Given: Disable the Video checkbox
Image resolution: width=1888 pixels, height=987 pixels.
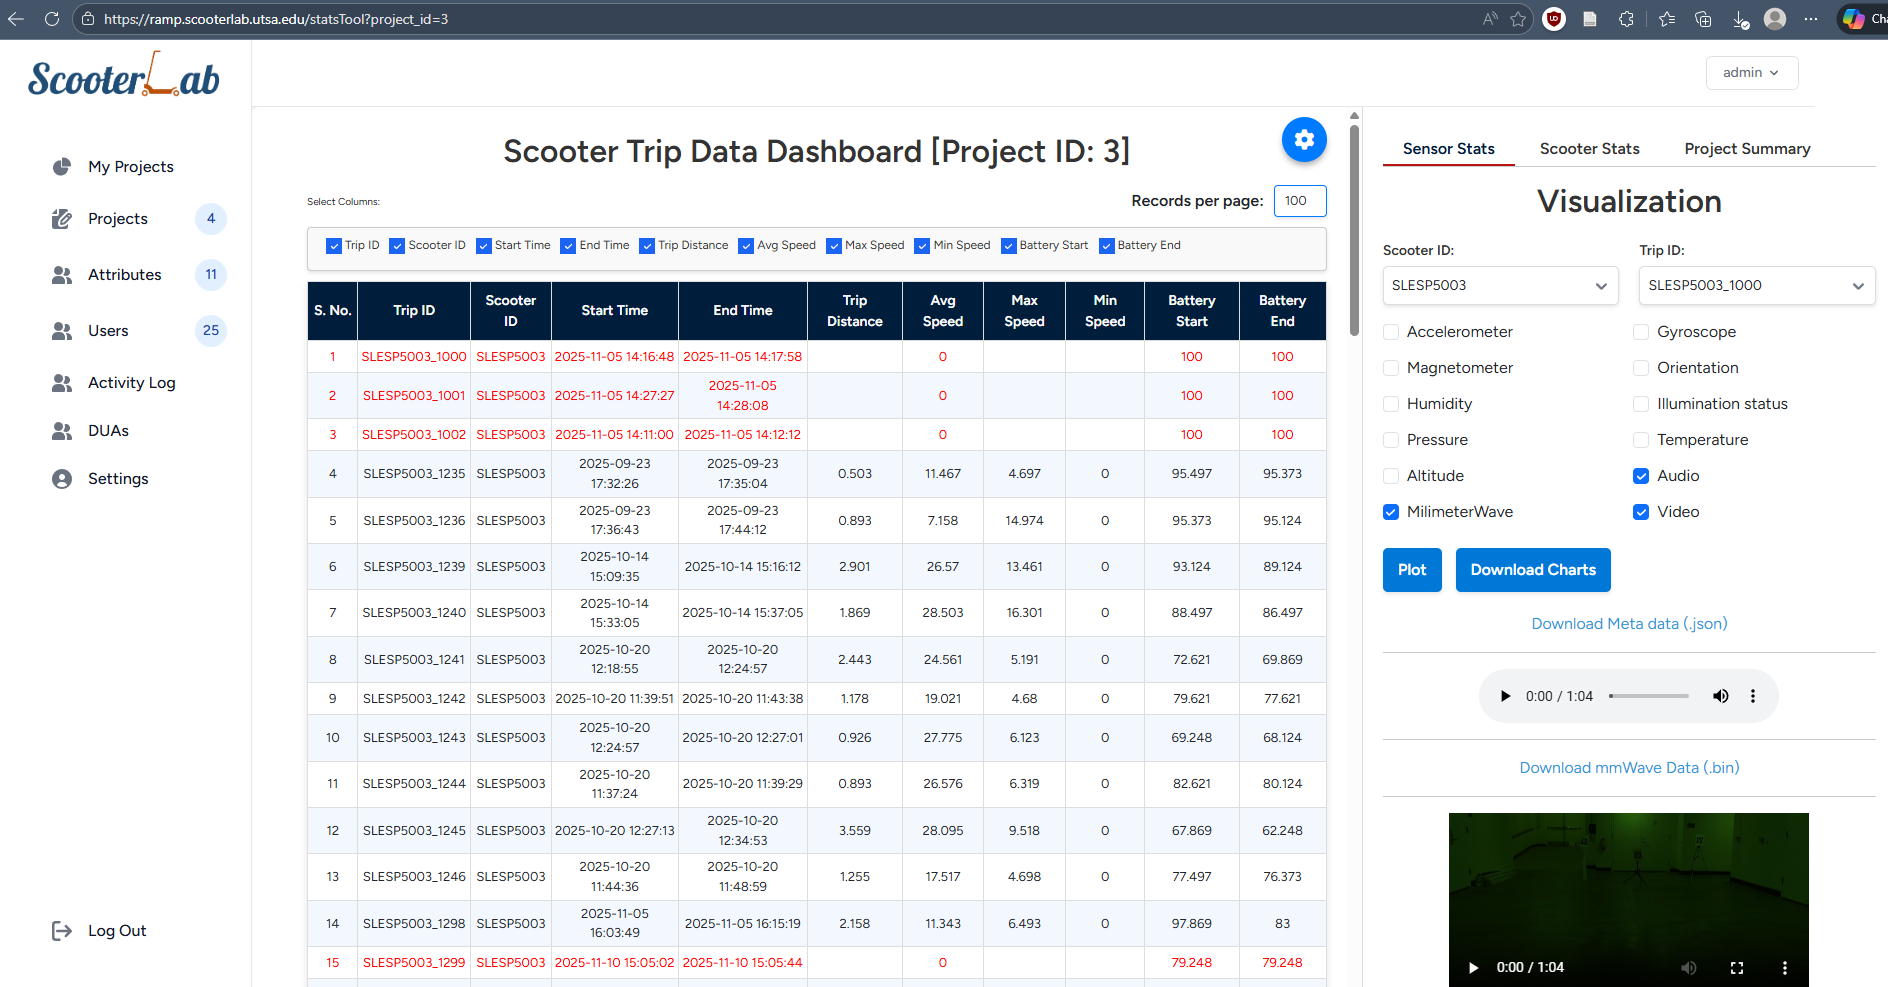Looking at the screenshot, I should pos(1640,511).
